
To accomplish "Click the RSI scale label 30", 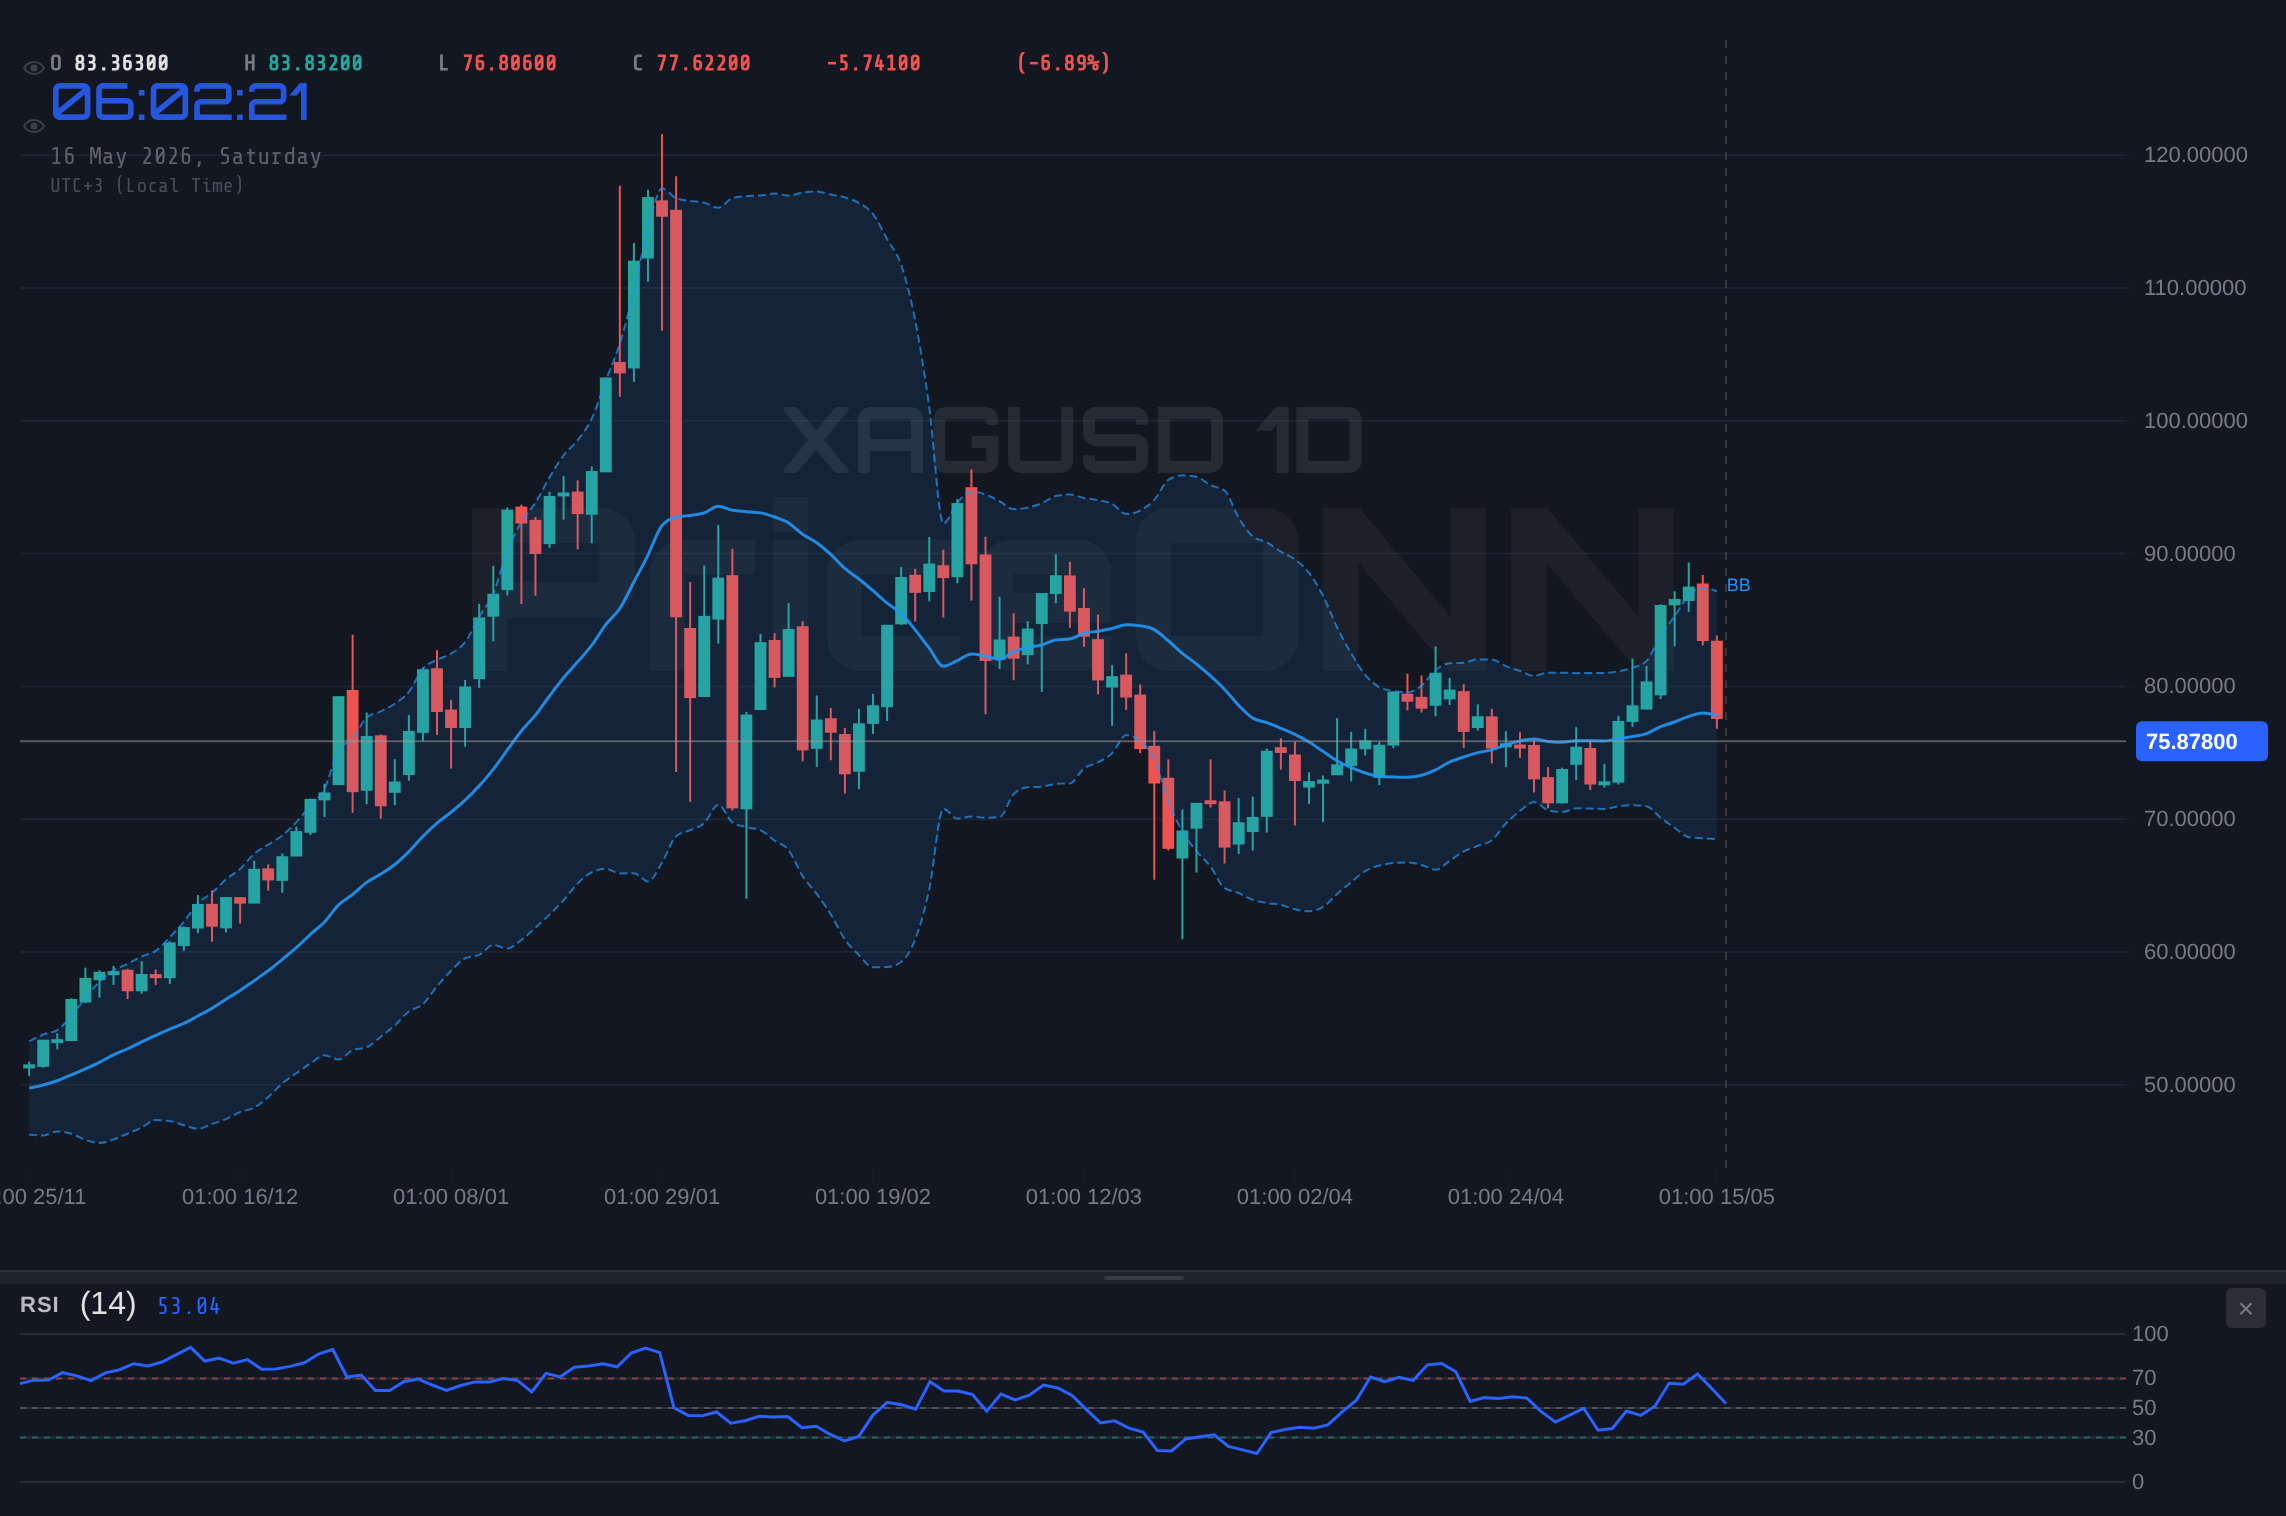I will pyautogui.click(x=2144, y=1438).
